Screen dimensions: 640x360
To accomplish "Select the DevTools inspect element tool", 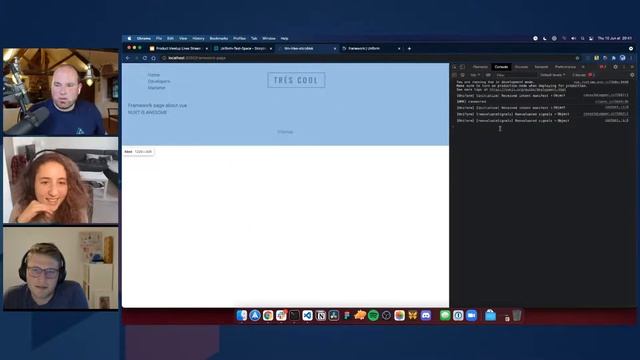I will pos(455,67).
